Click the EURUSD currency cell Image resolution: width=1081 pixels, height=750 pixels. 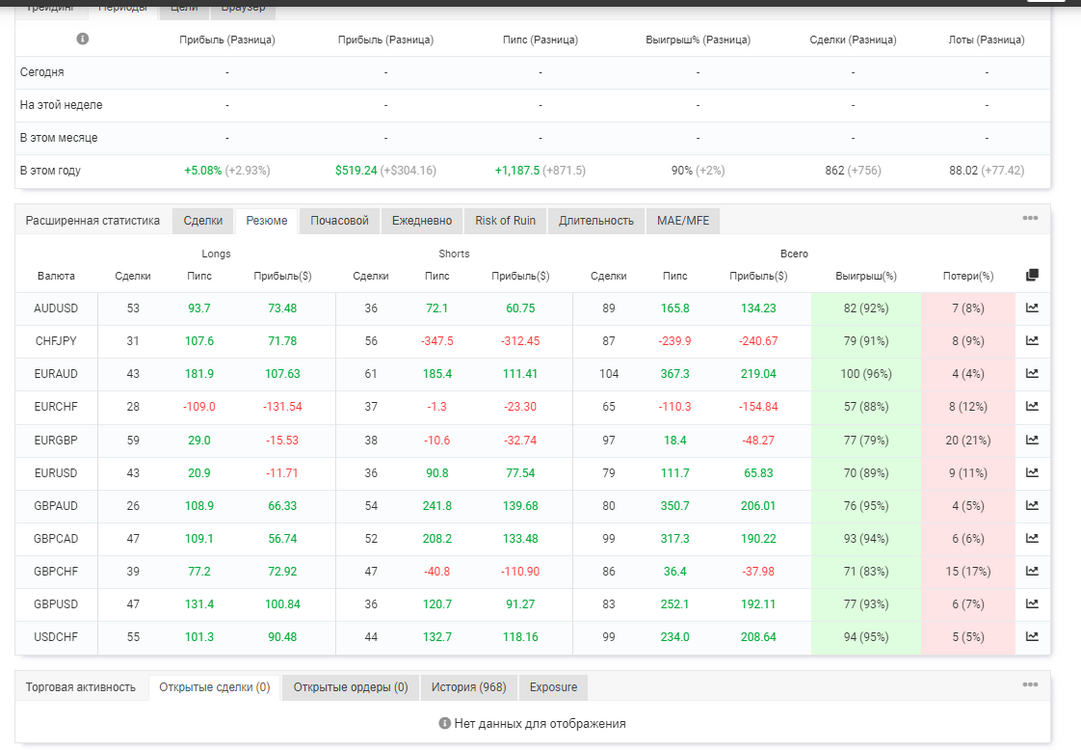(x=56, y=473)
